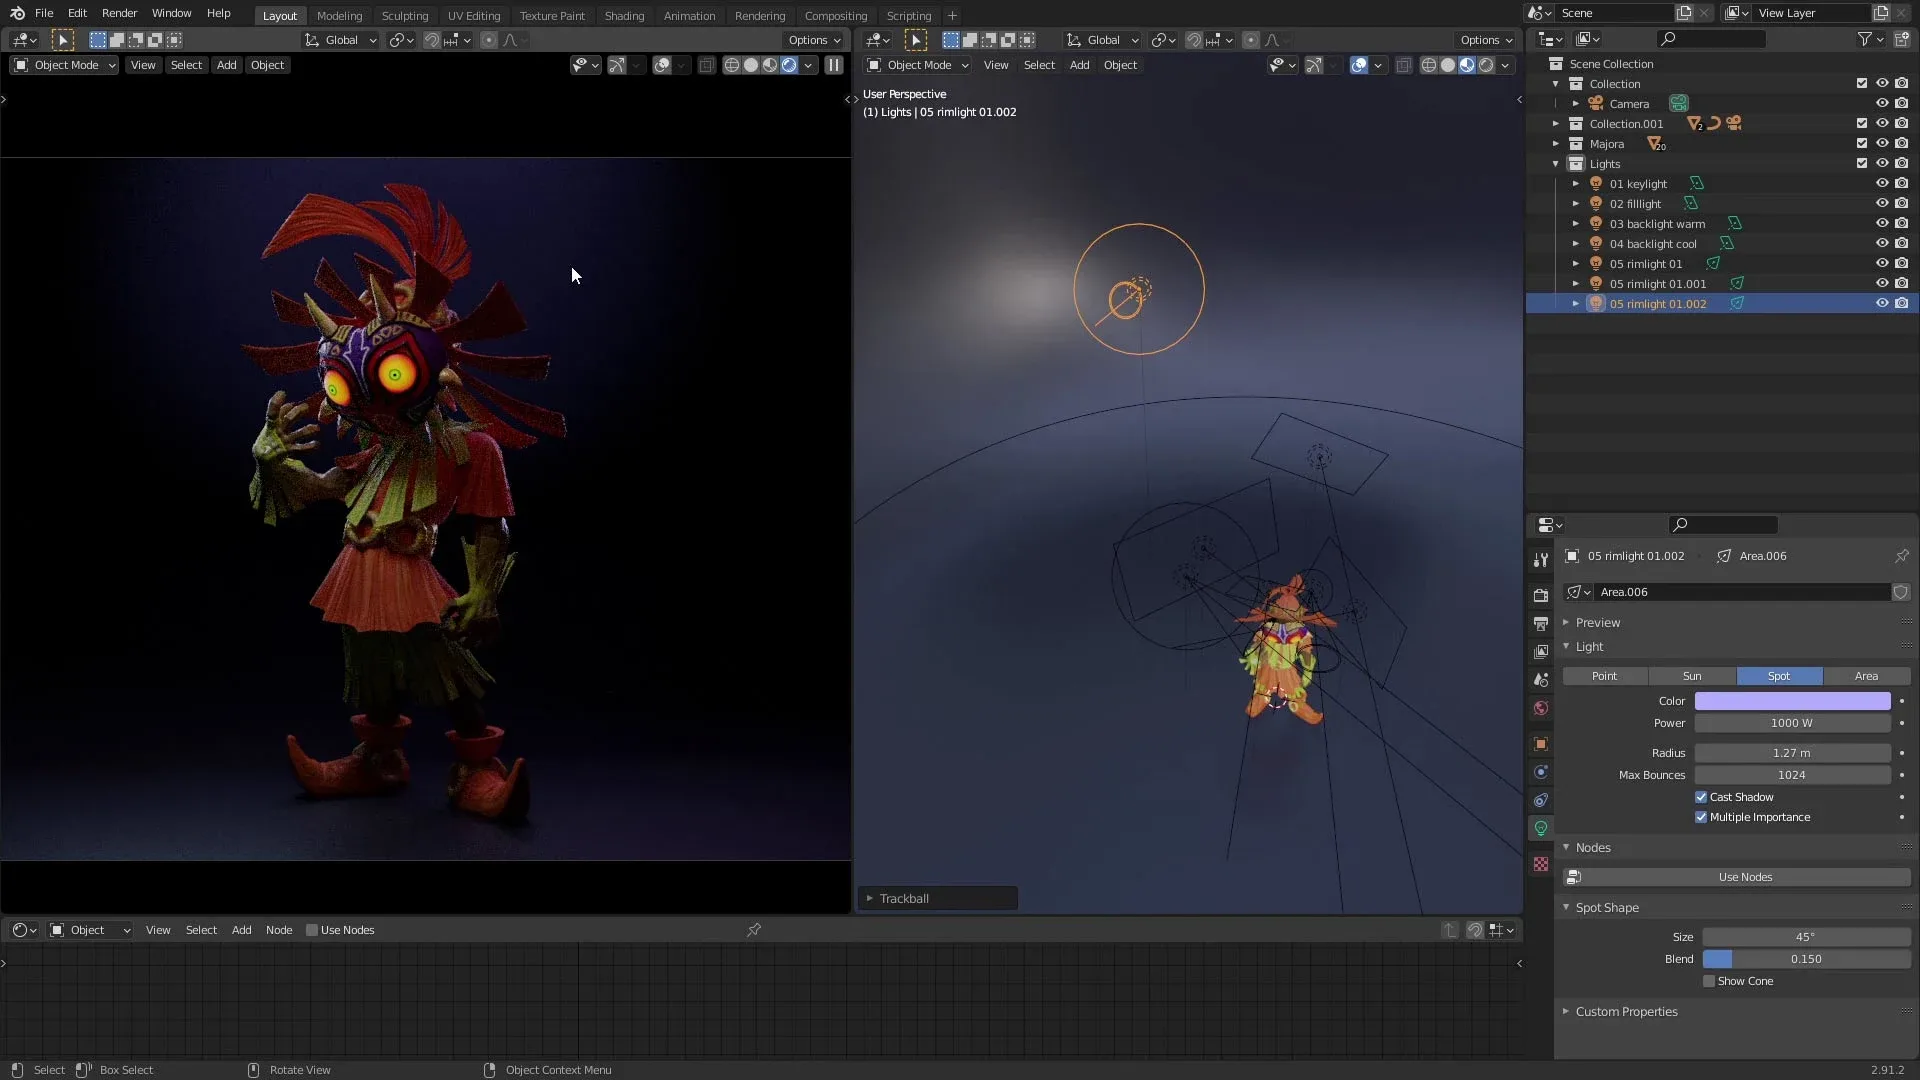This screenshot has height=1080, width=1920.
Task: Open the World properties tab
Action: pos(1541,708)
